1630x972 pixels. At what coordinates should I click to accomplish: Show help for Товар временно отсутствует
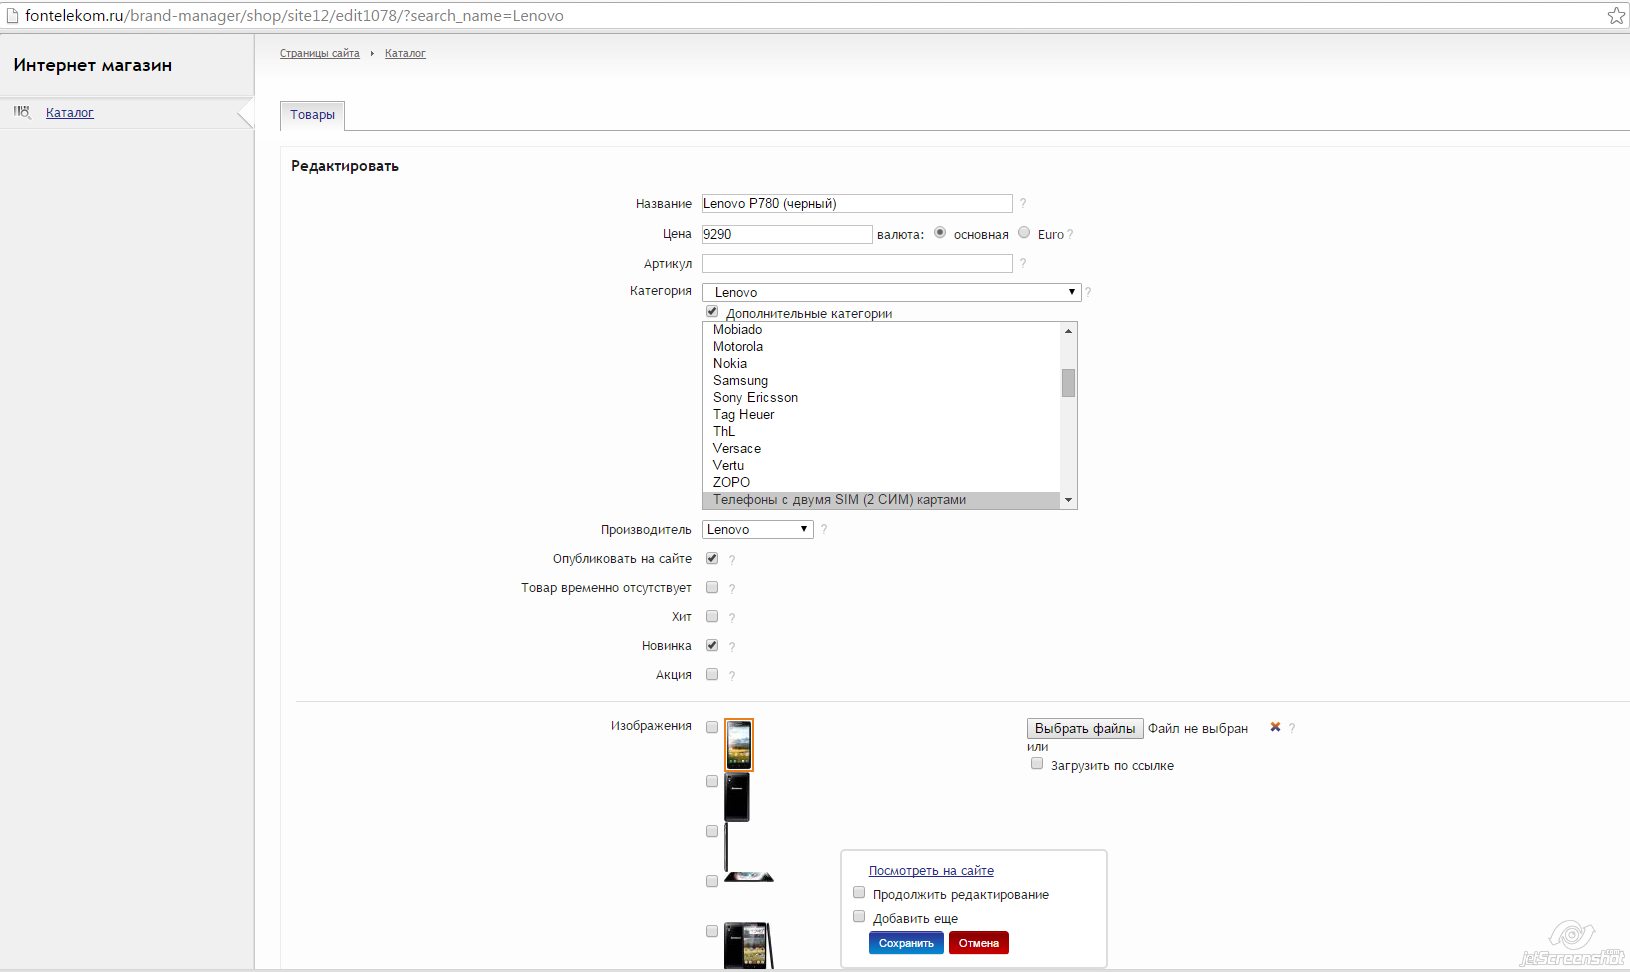[732, 588]
